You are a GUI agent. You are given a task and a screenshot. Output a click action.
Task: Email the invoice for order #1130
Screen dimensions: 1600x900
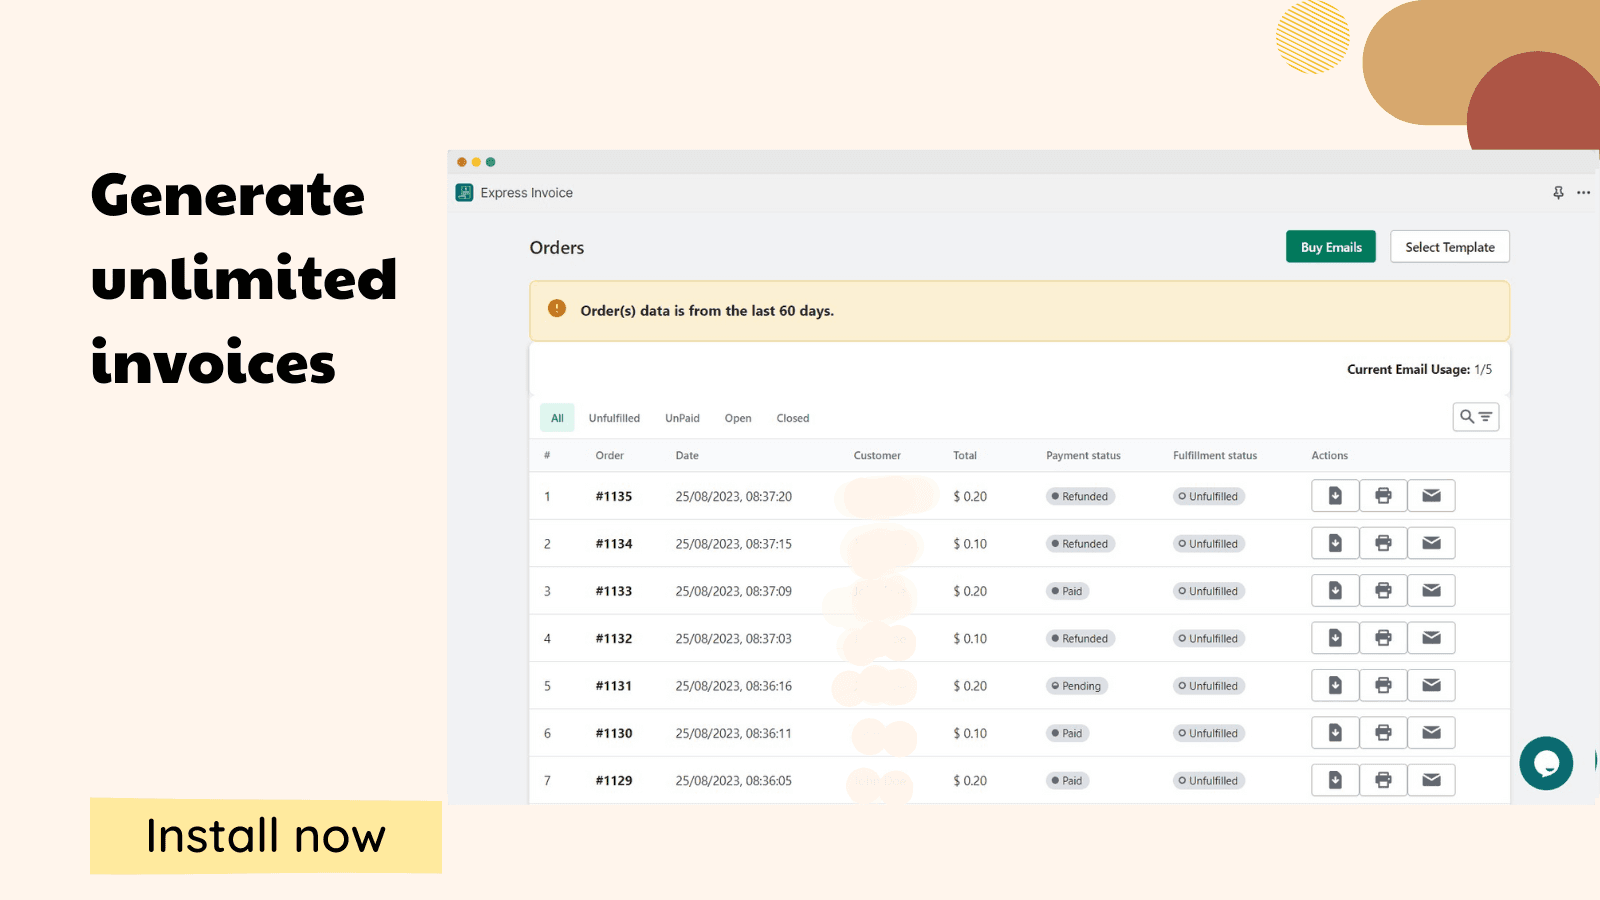click(x=1431, y=732)
